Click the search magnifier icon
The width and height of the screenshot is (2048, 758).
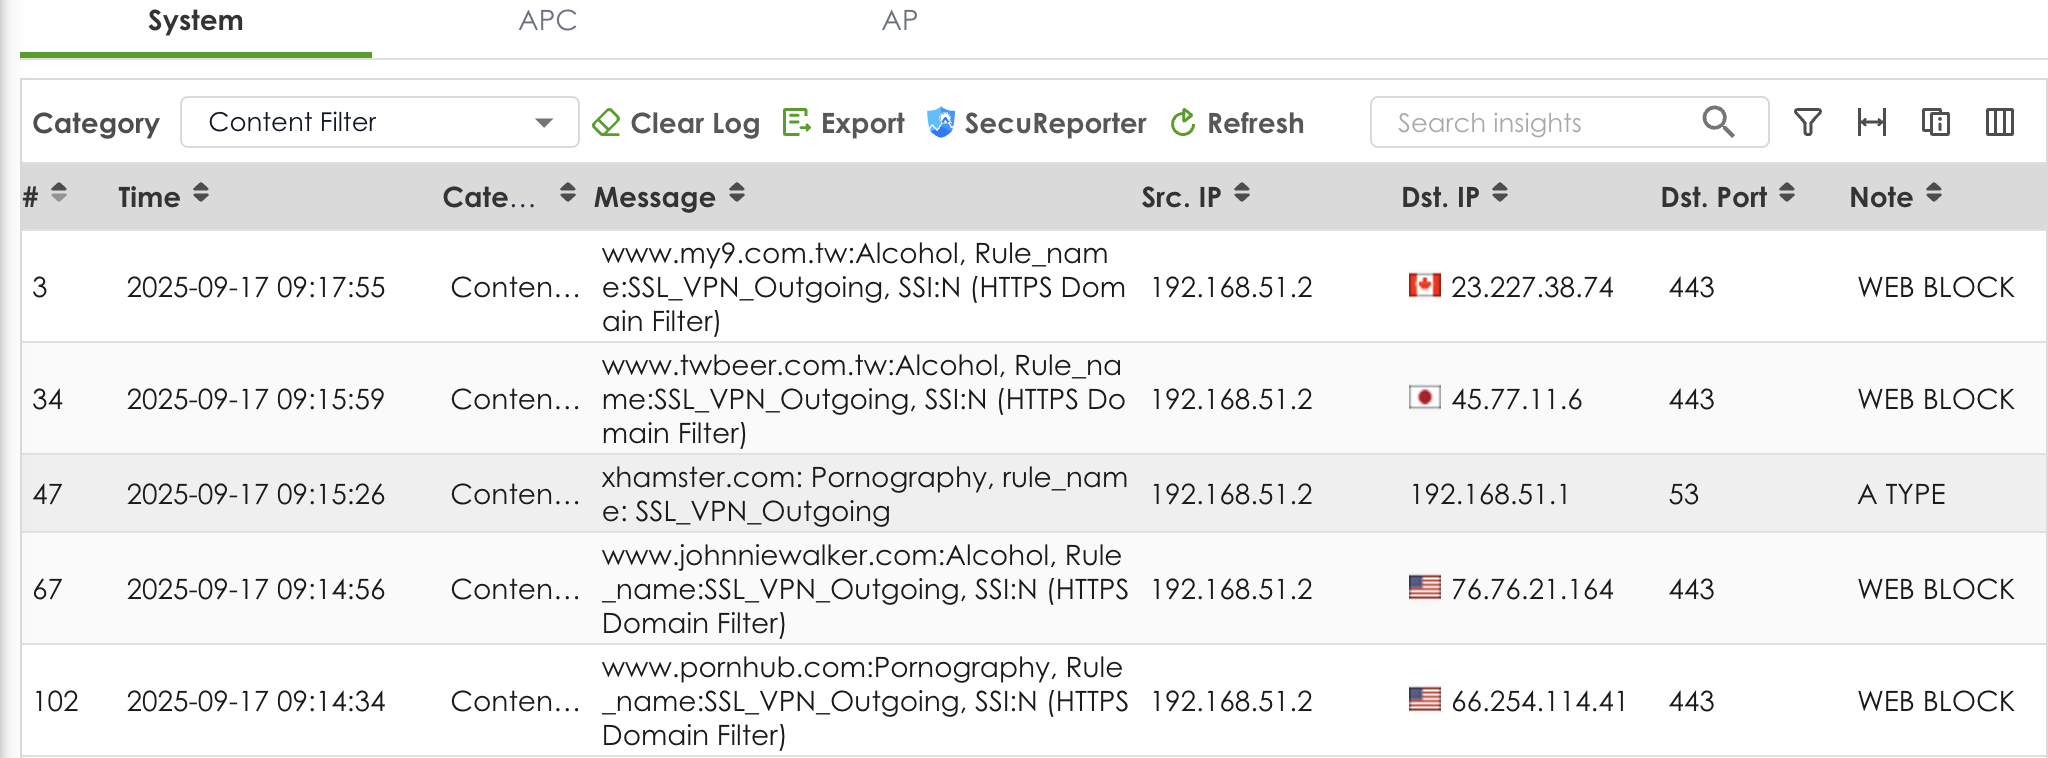(x=1717, y=121)
